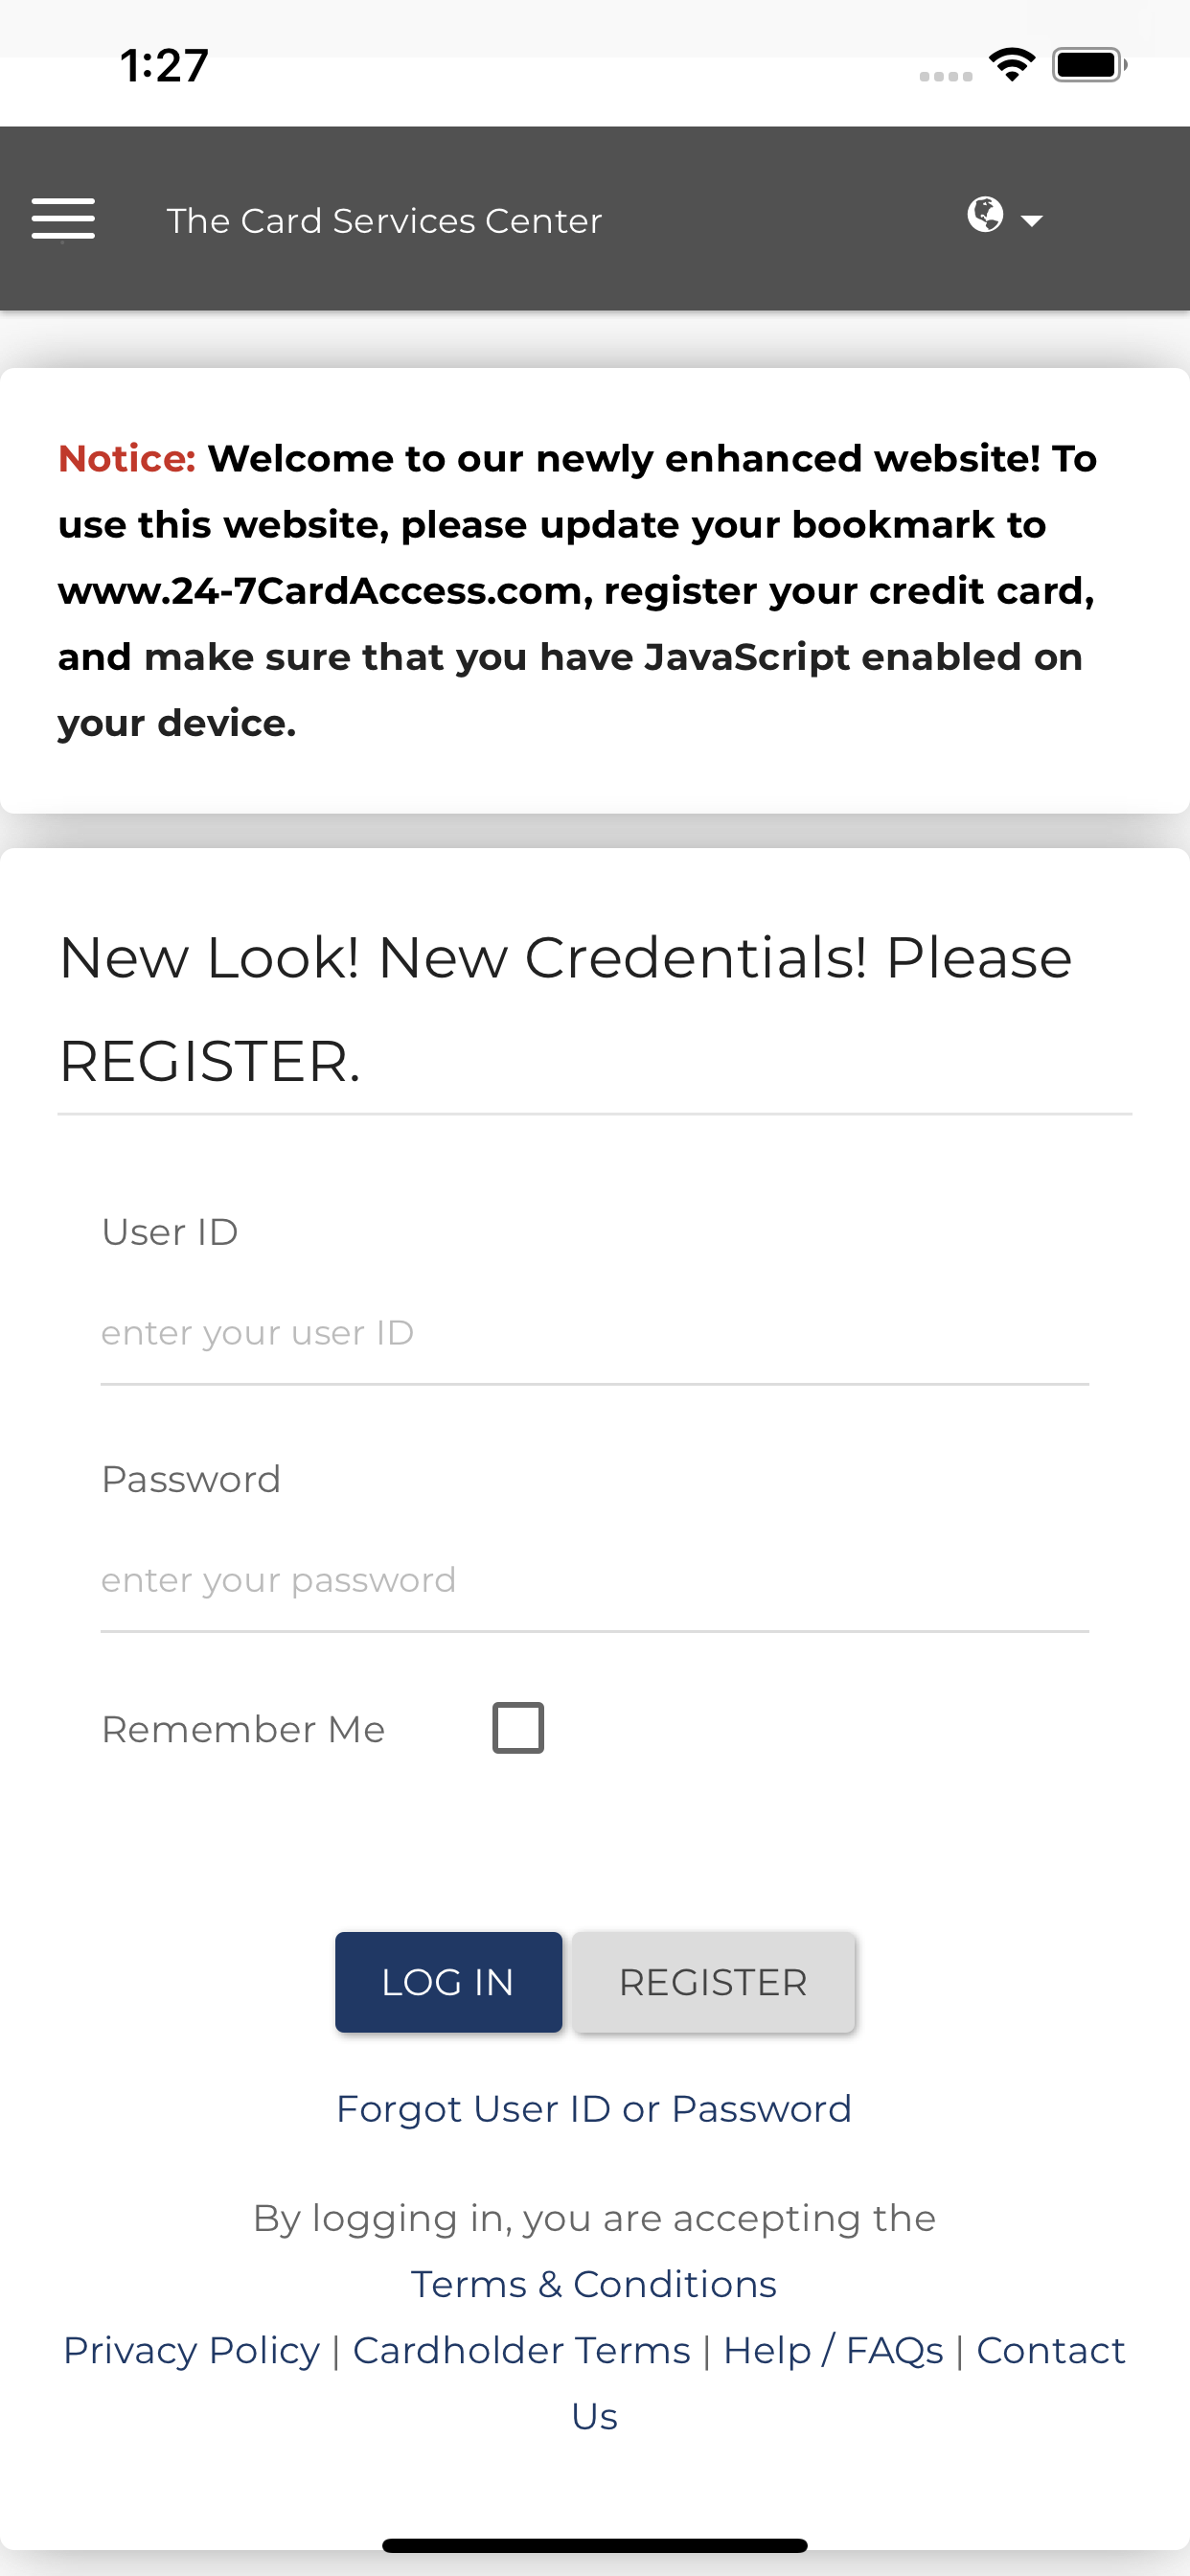The width and height of the screenshot is (1190, 2576).
Task: Tap the home indicator bar at bottom
Action: tap(594, 2546)
